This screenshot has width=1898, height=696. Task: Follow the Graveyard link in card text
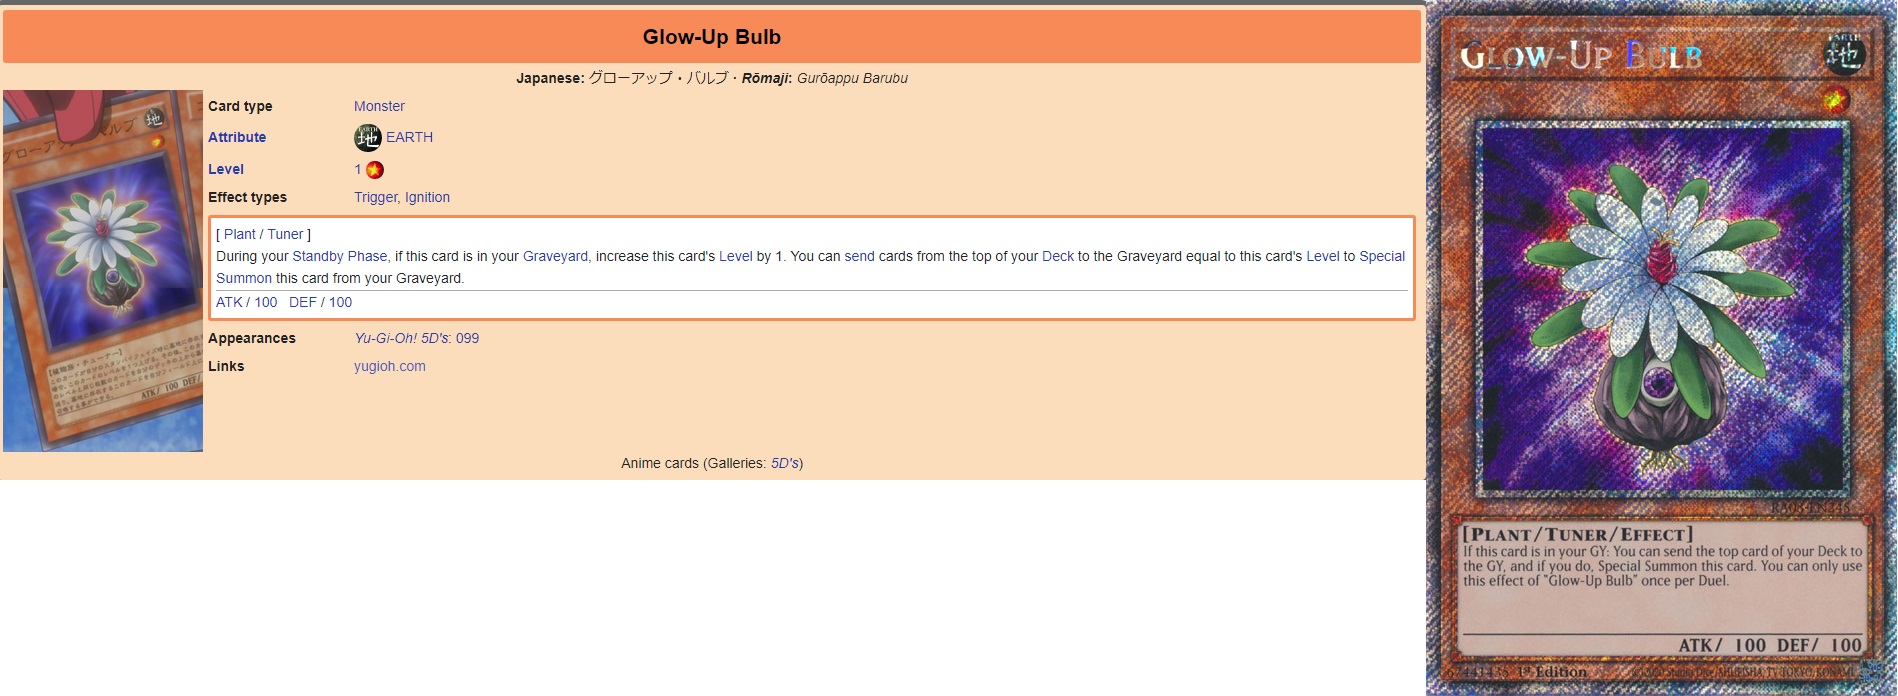[x=555, y=256]
